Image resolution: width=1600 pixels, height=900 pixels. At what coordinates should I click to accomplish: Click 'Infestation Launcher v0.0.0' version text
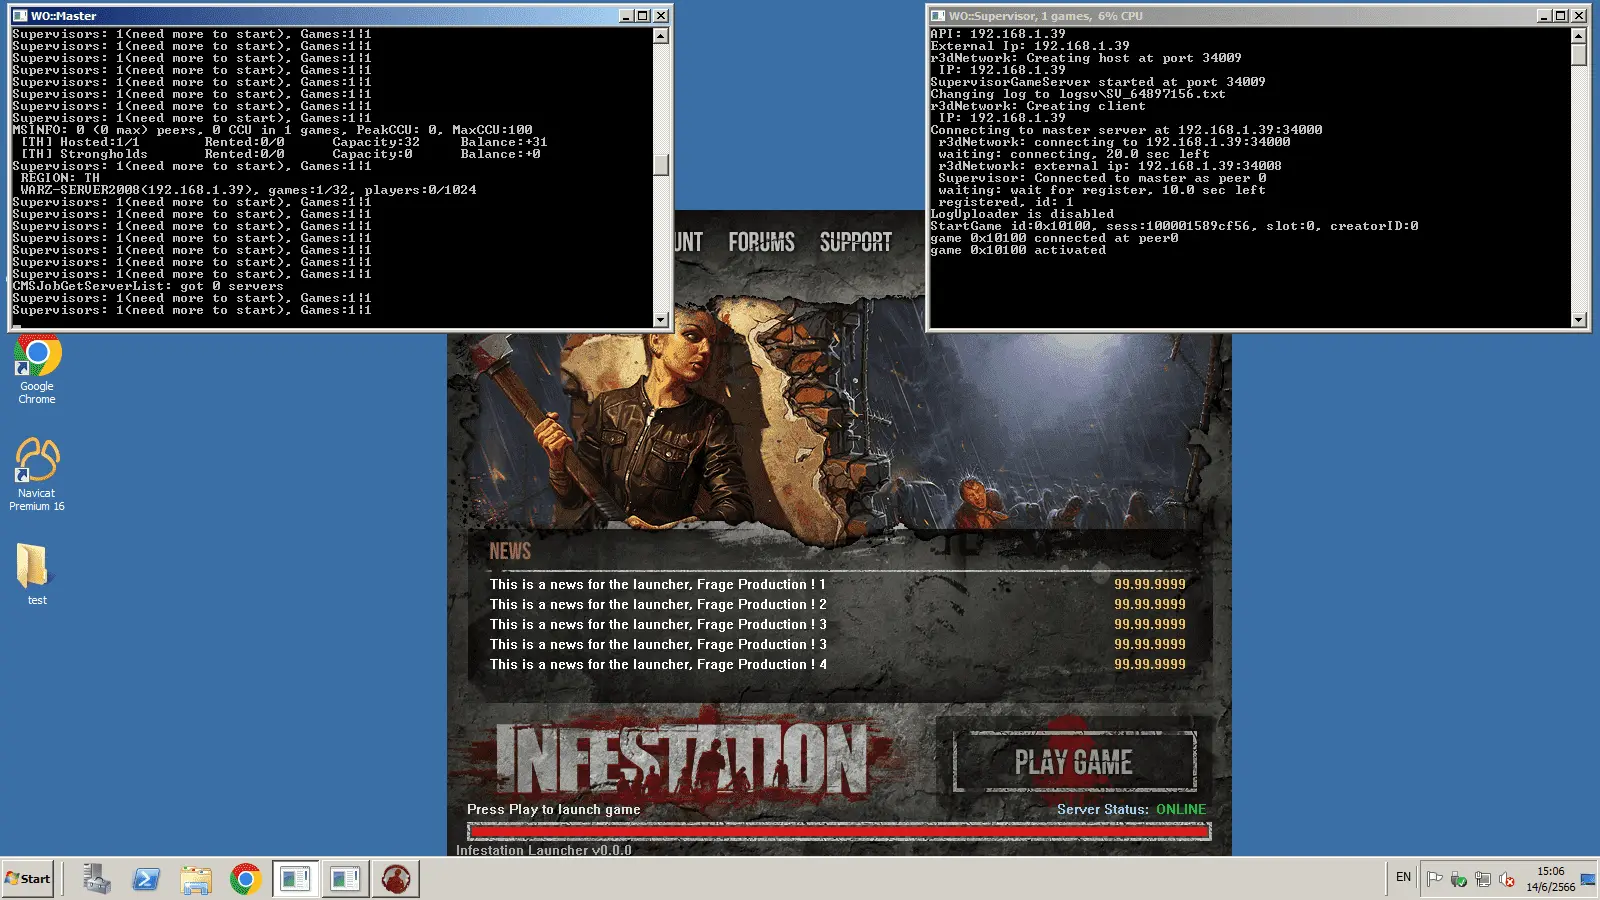point(543,850)
